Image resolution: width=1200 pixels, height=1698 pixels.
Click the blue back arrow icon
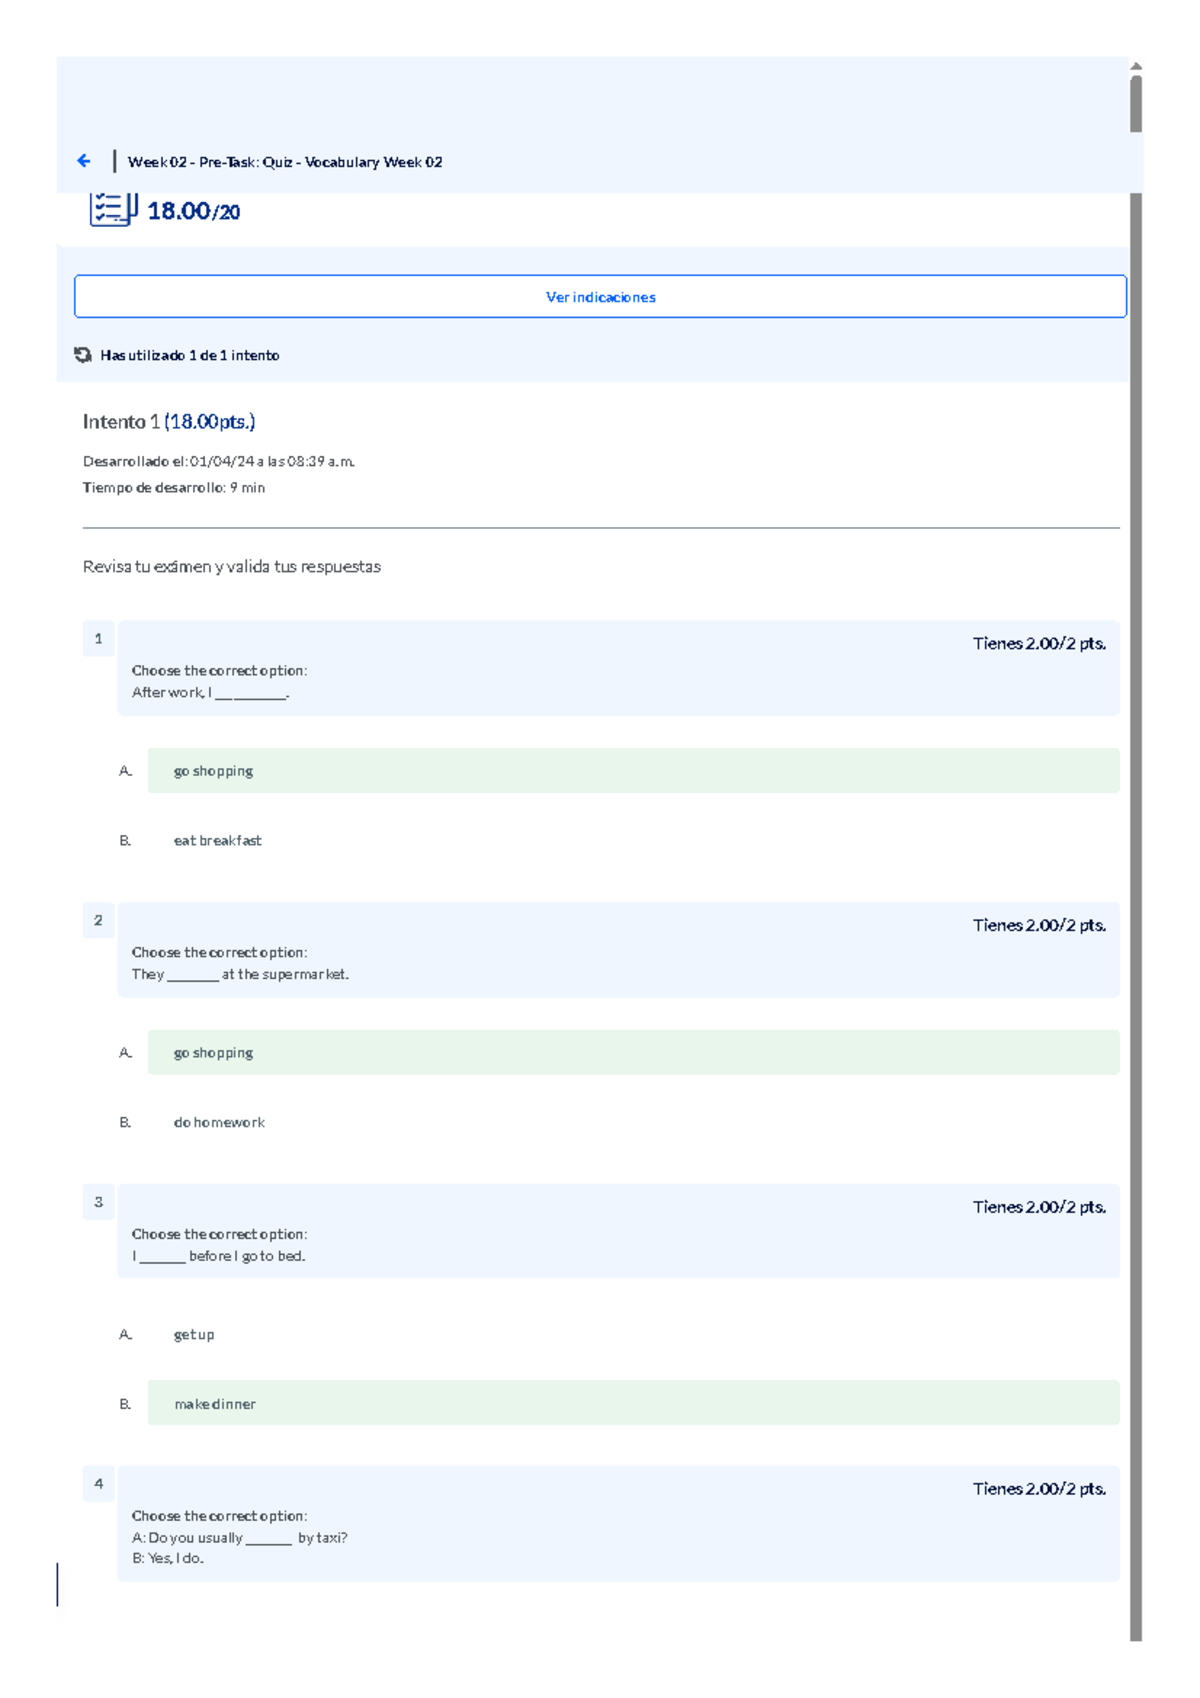(84, 161)
